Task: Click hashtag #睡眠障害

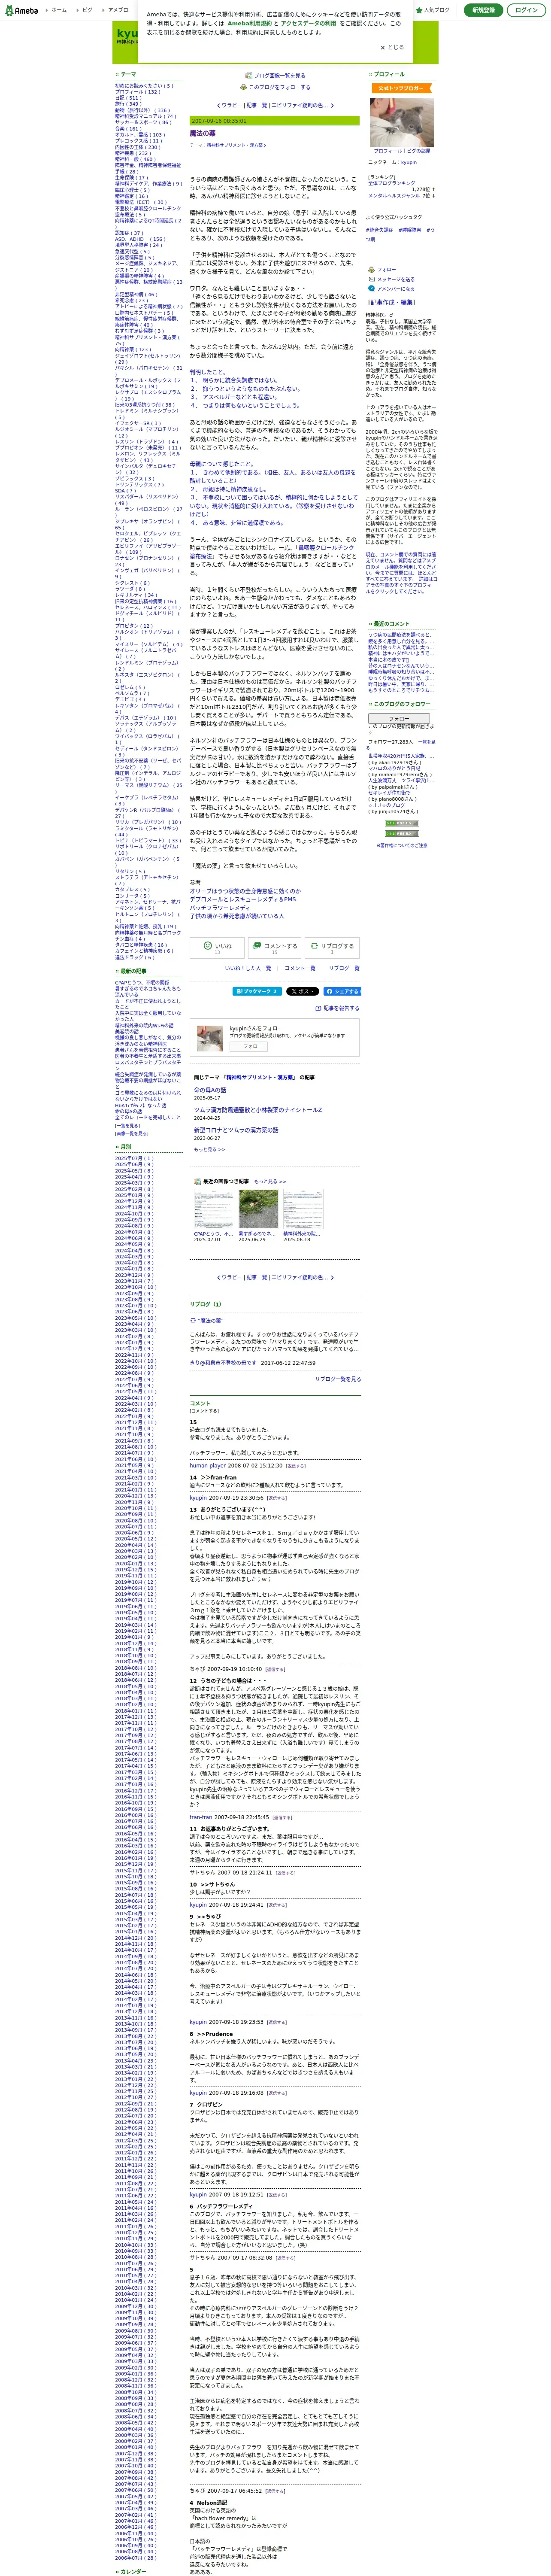Action: tap(410, 230)
